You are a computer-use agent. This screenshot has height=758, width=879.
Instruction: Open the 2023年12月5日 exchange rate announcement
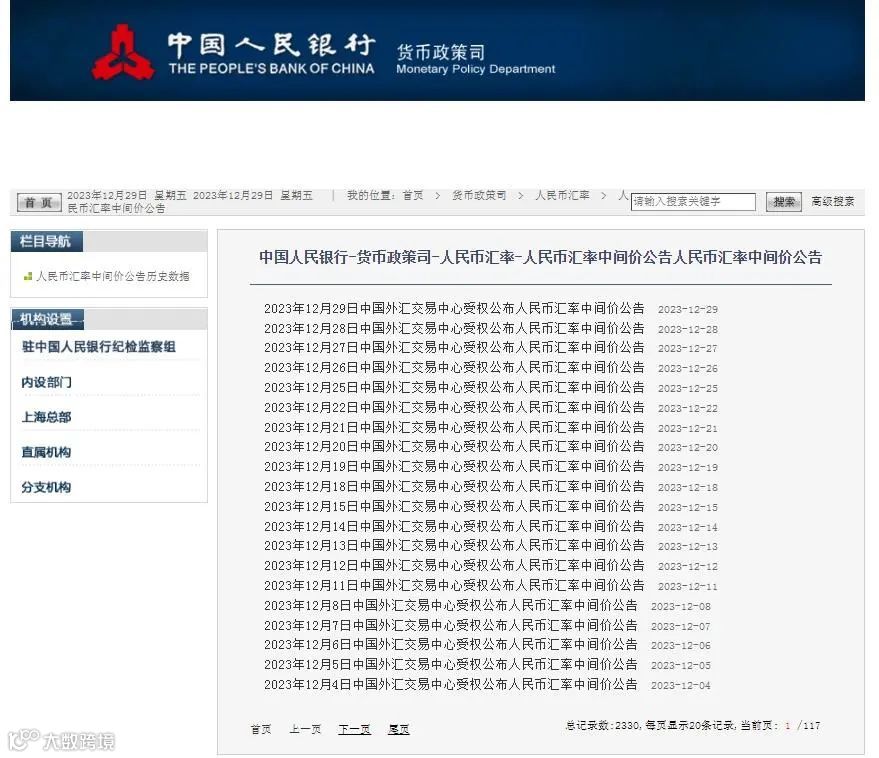coord(451,664)
